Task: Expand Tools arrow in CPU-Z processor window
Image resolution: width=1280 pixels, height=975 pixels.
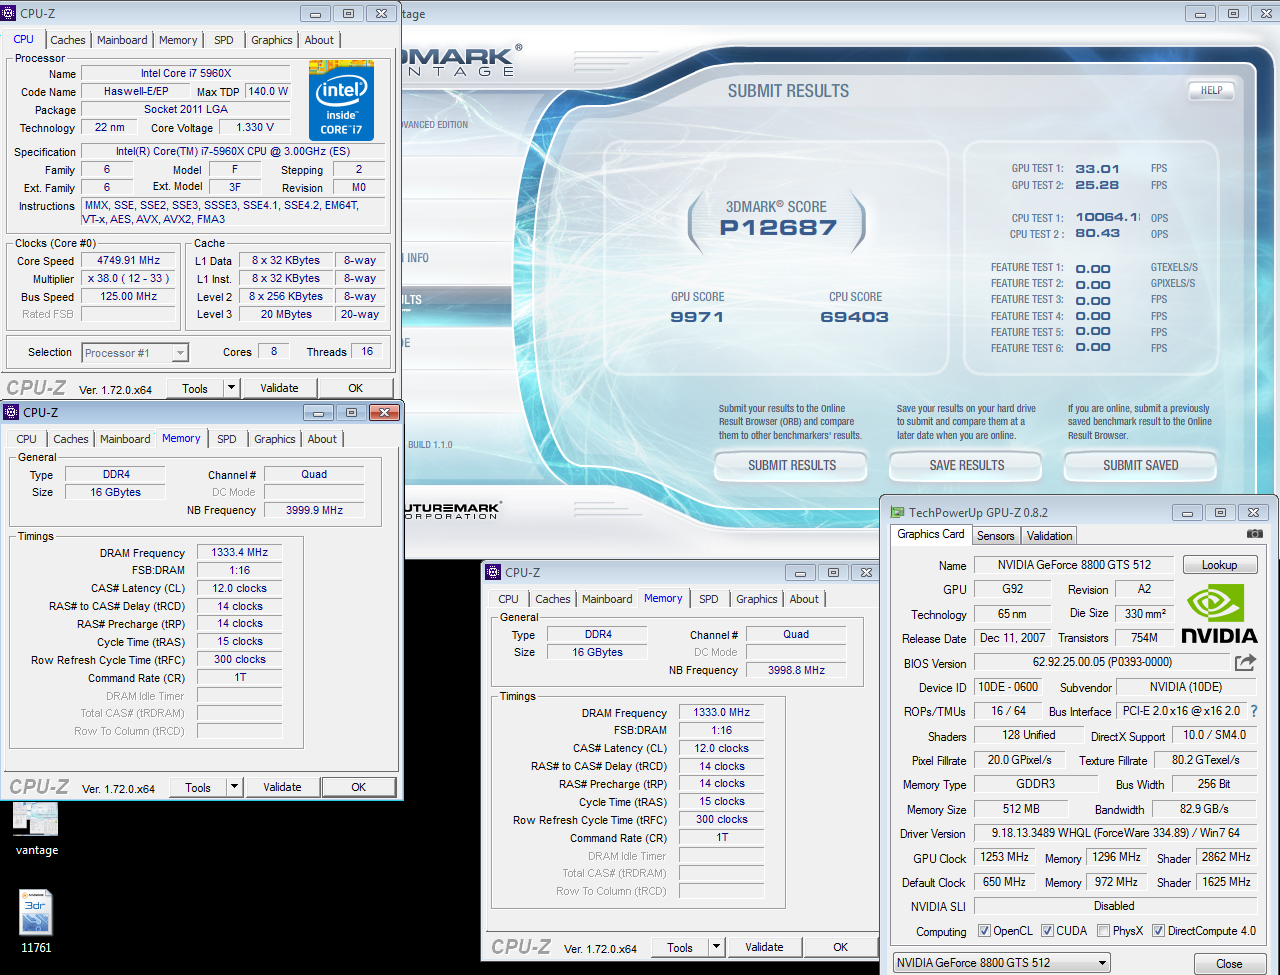Action: click(231, 388)
